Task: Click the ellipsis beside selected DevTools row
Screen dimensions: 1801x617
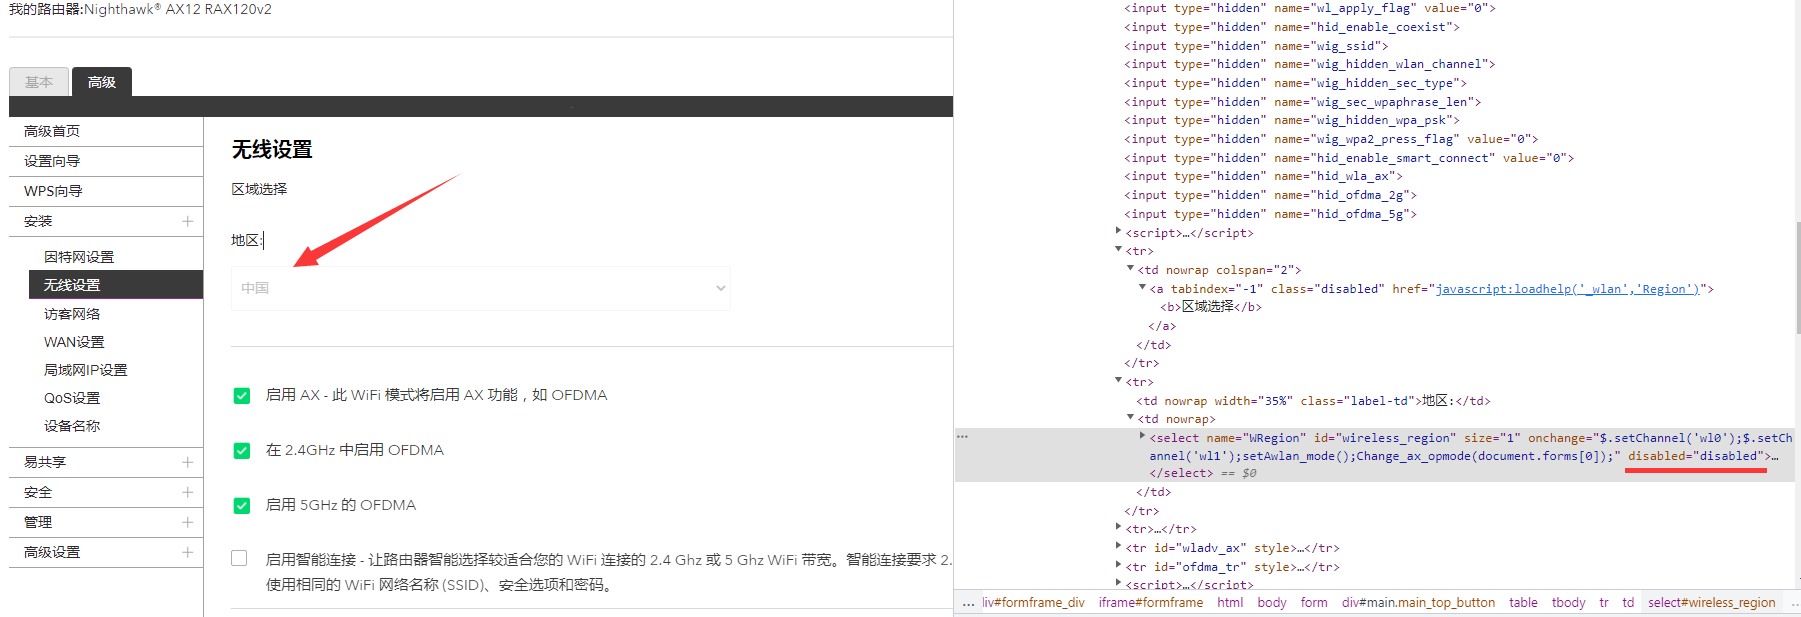Action: point(962,437)
